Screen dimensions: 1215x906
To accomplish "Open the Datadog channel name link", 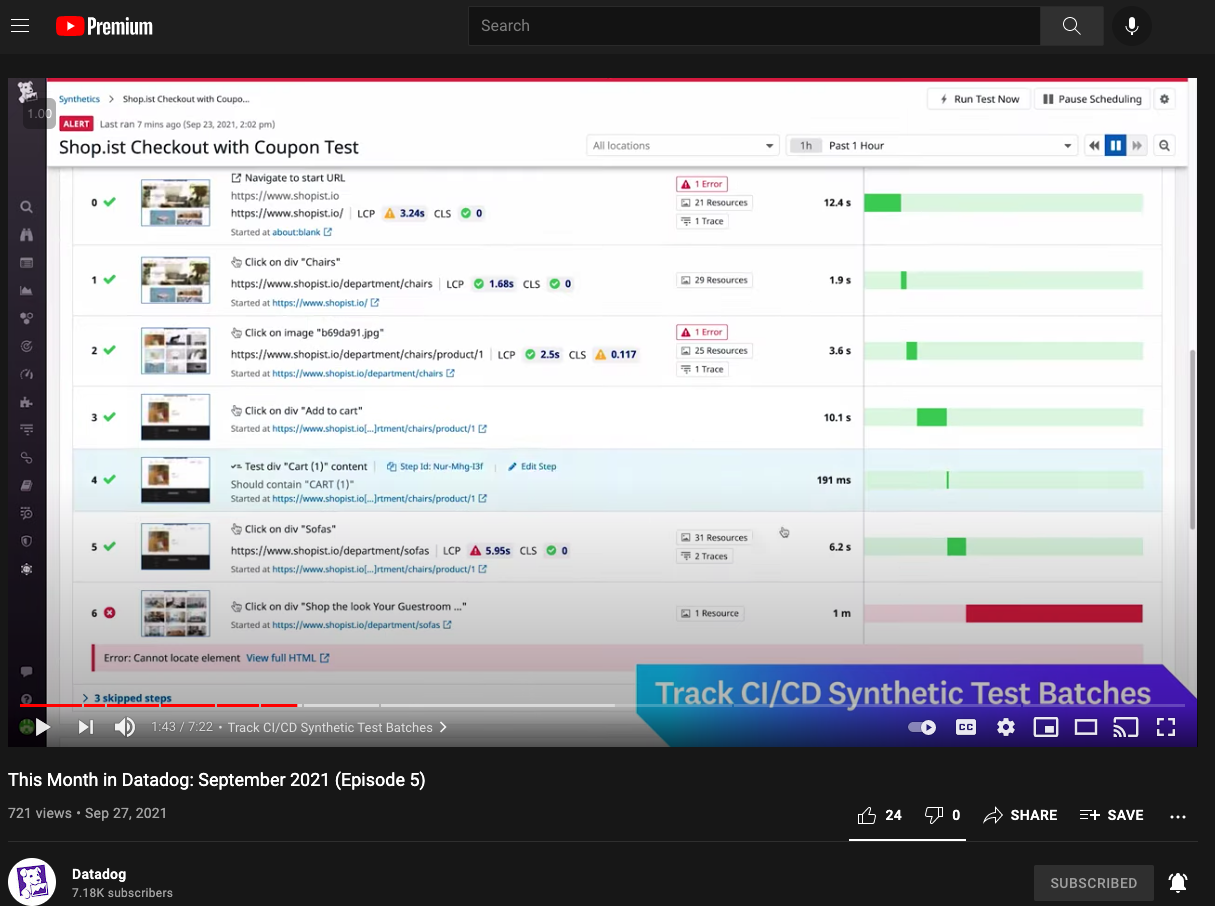I will pyautogui.click(x=100, y=874).
